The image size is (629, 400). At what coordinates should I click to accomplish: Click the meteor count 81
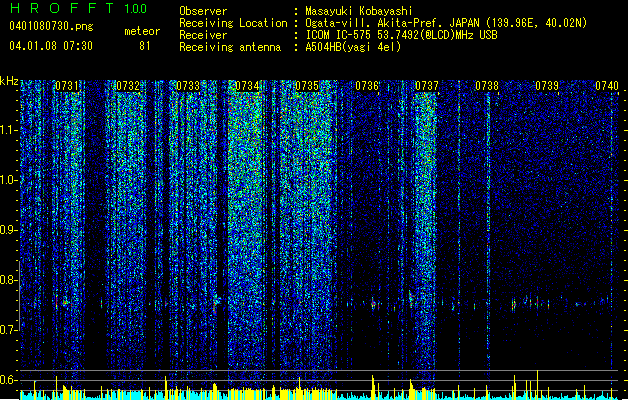pos(145,46)
